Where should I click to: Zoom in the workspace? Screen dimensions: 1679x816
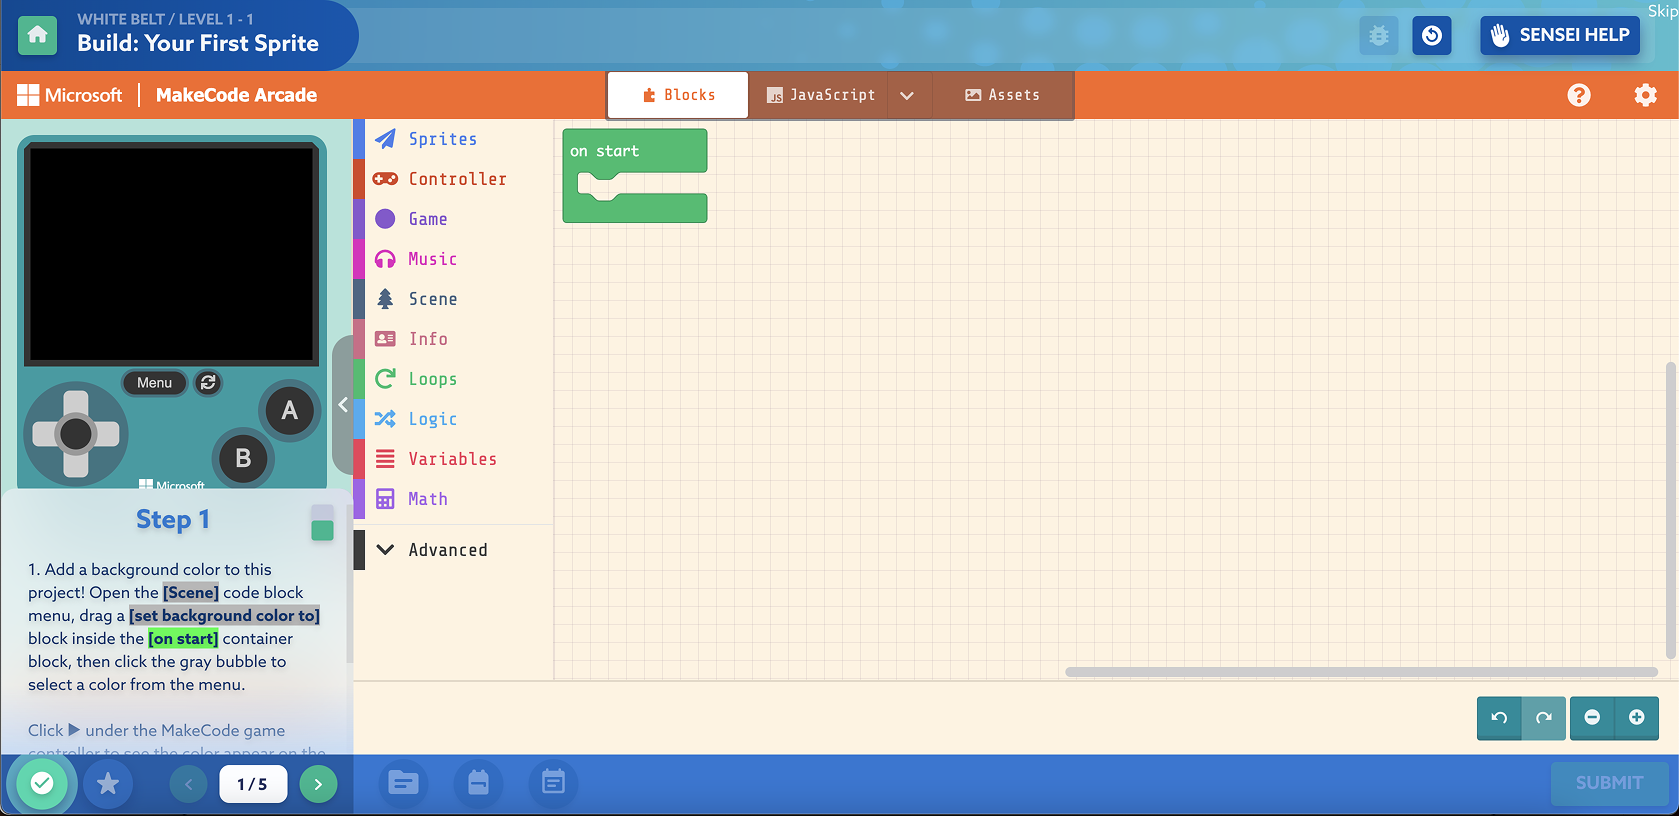point(1637,718)
